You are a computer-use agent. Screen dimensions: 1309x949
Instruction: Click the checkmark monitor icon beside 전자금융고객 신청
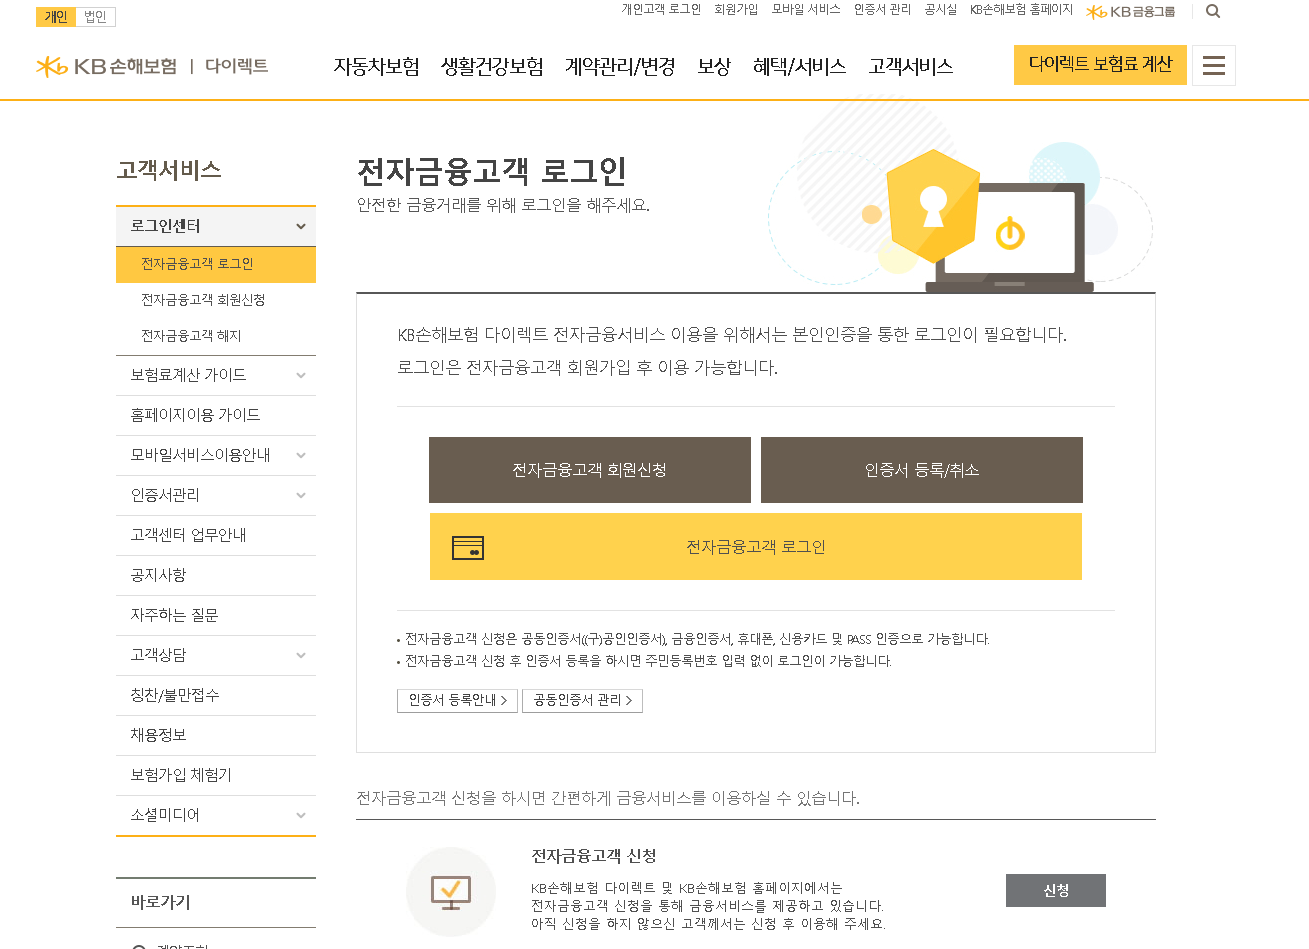tap(451, 891)
